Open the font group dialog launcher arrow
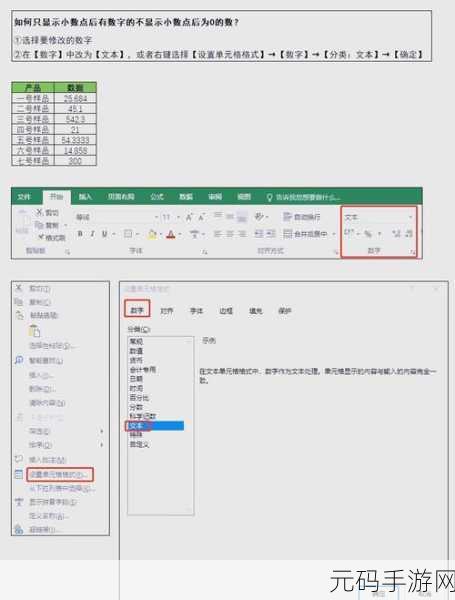This screenshot has width=455, height=600. pyautogui.click(x=205, y=252)
